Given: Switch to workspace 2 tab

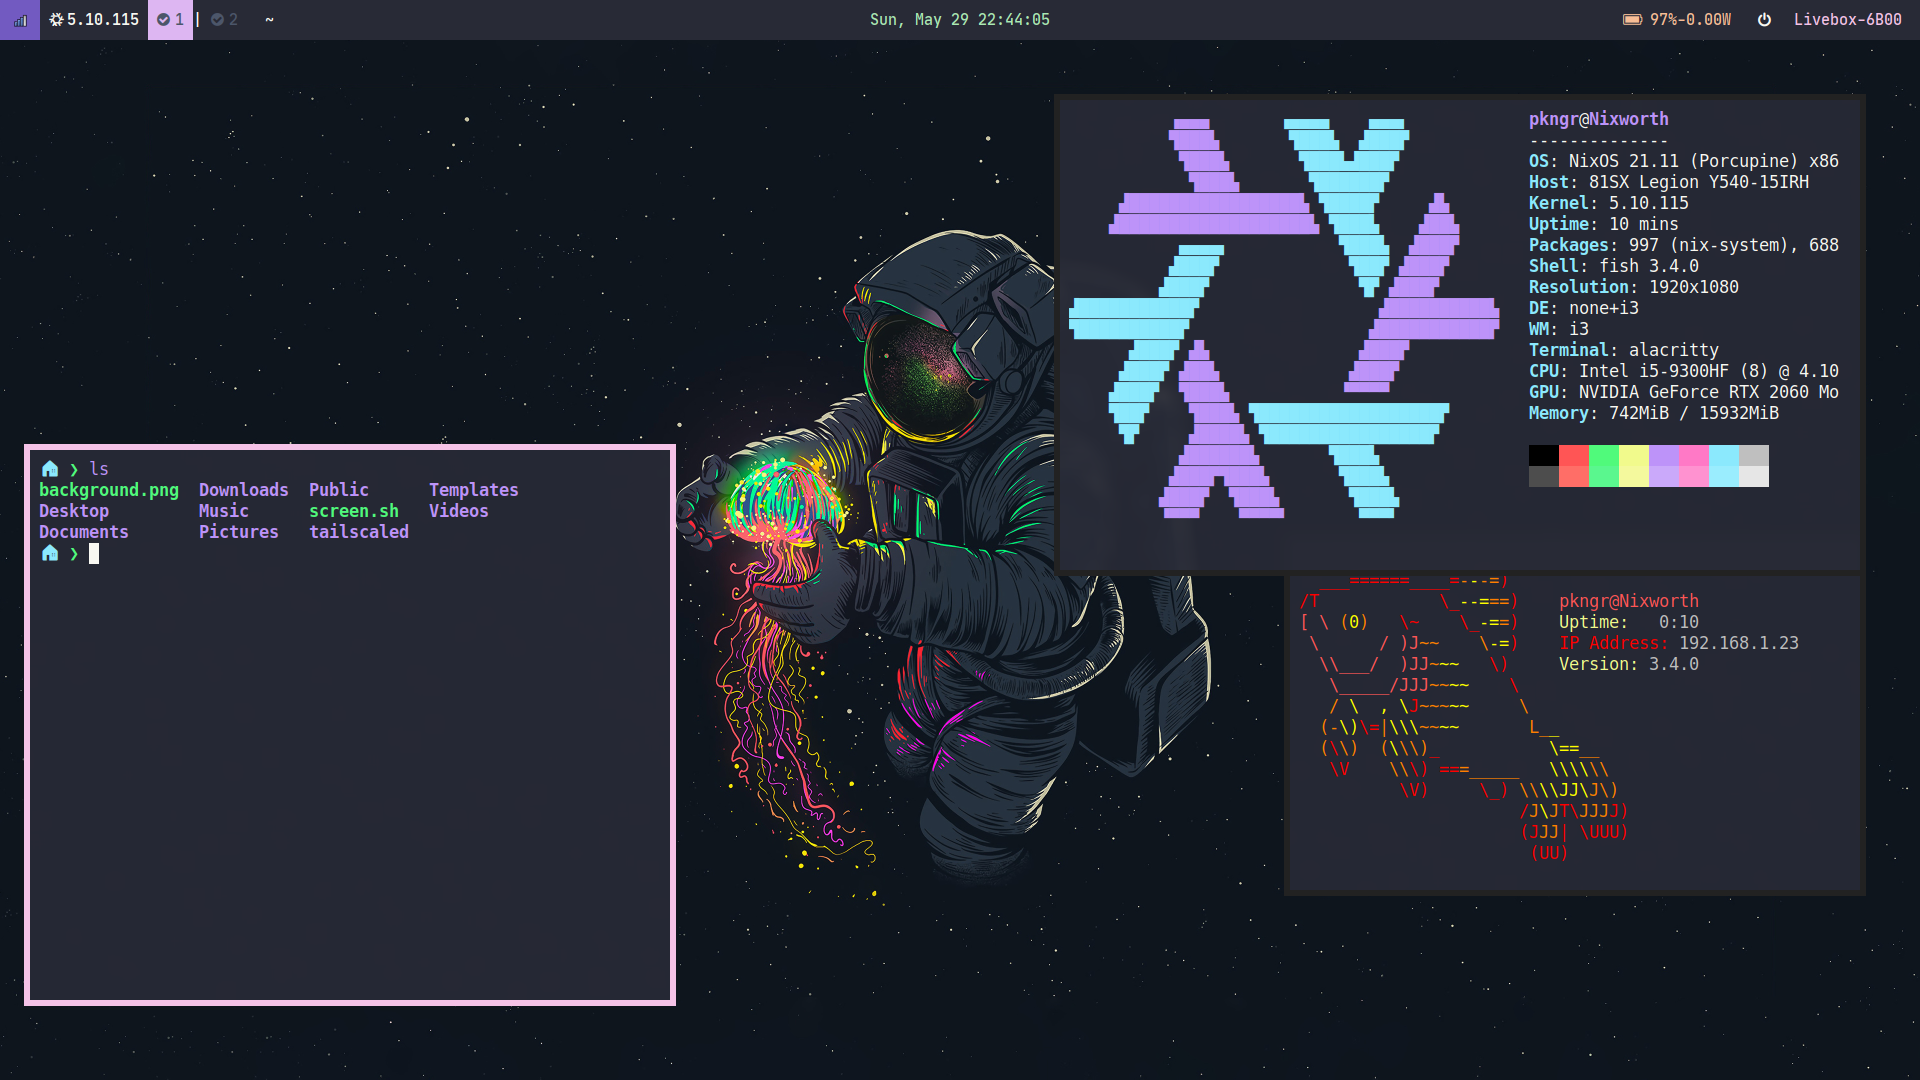Looking at the screenshot, I should pyautogui.click(x=224, y=20).
